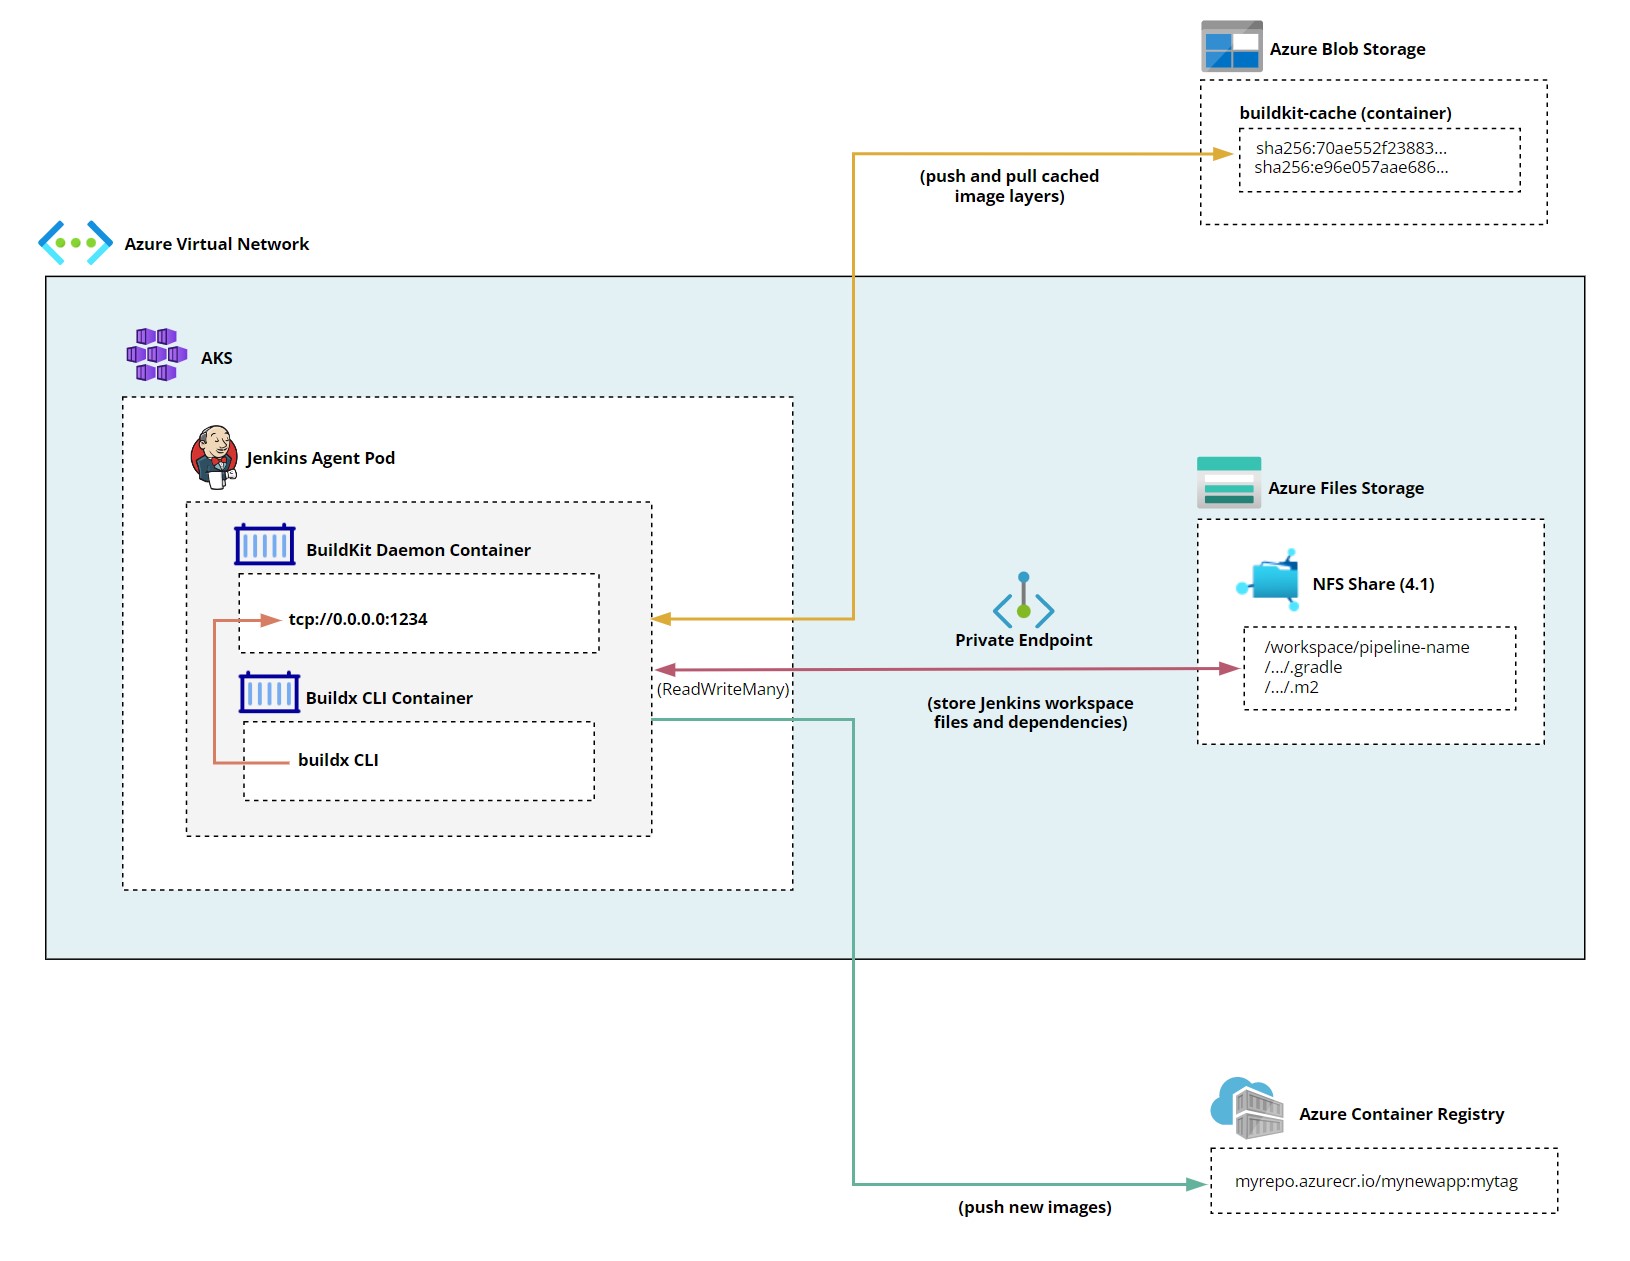Click the Jenkins butler logo

(214, 456)
